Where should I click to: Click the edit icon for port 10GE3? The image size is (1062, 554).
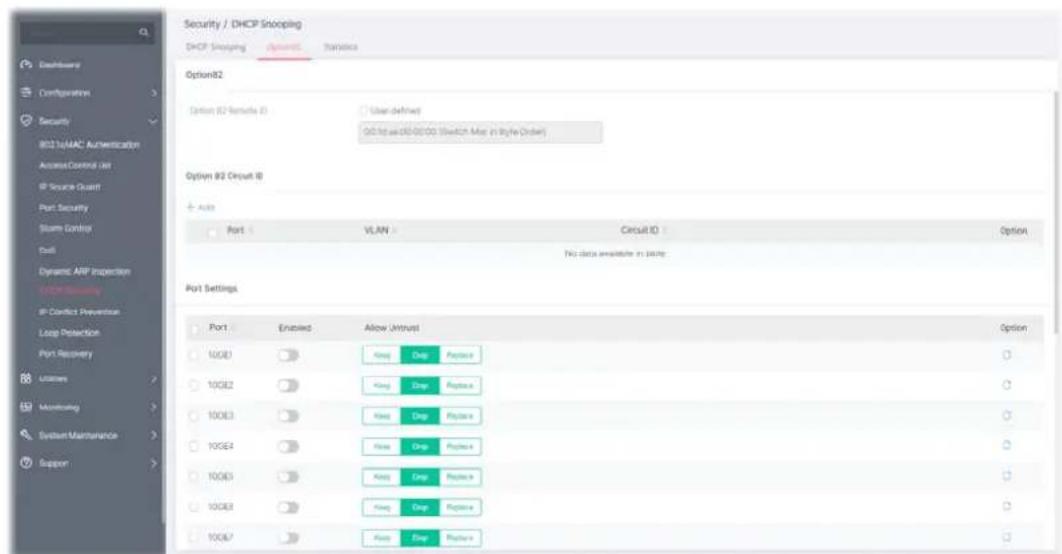[x=1006, y=416]
